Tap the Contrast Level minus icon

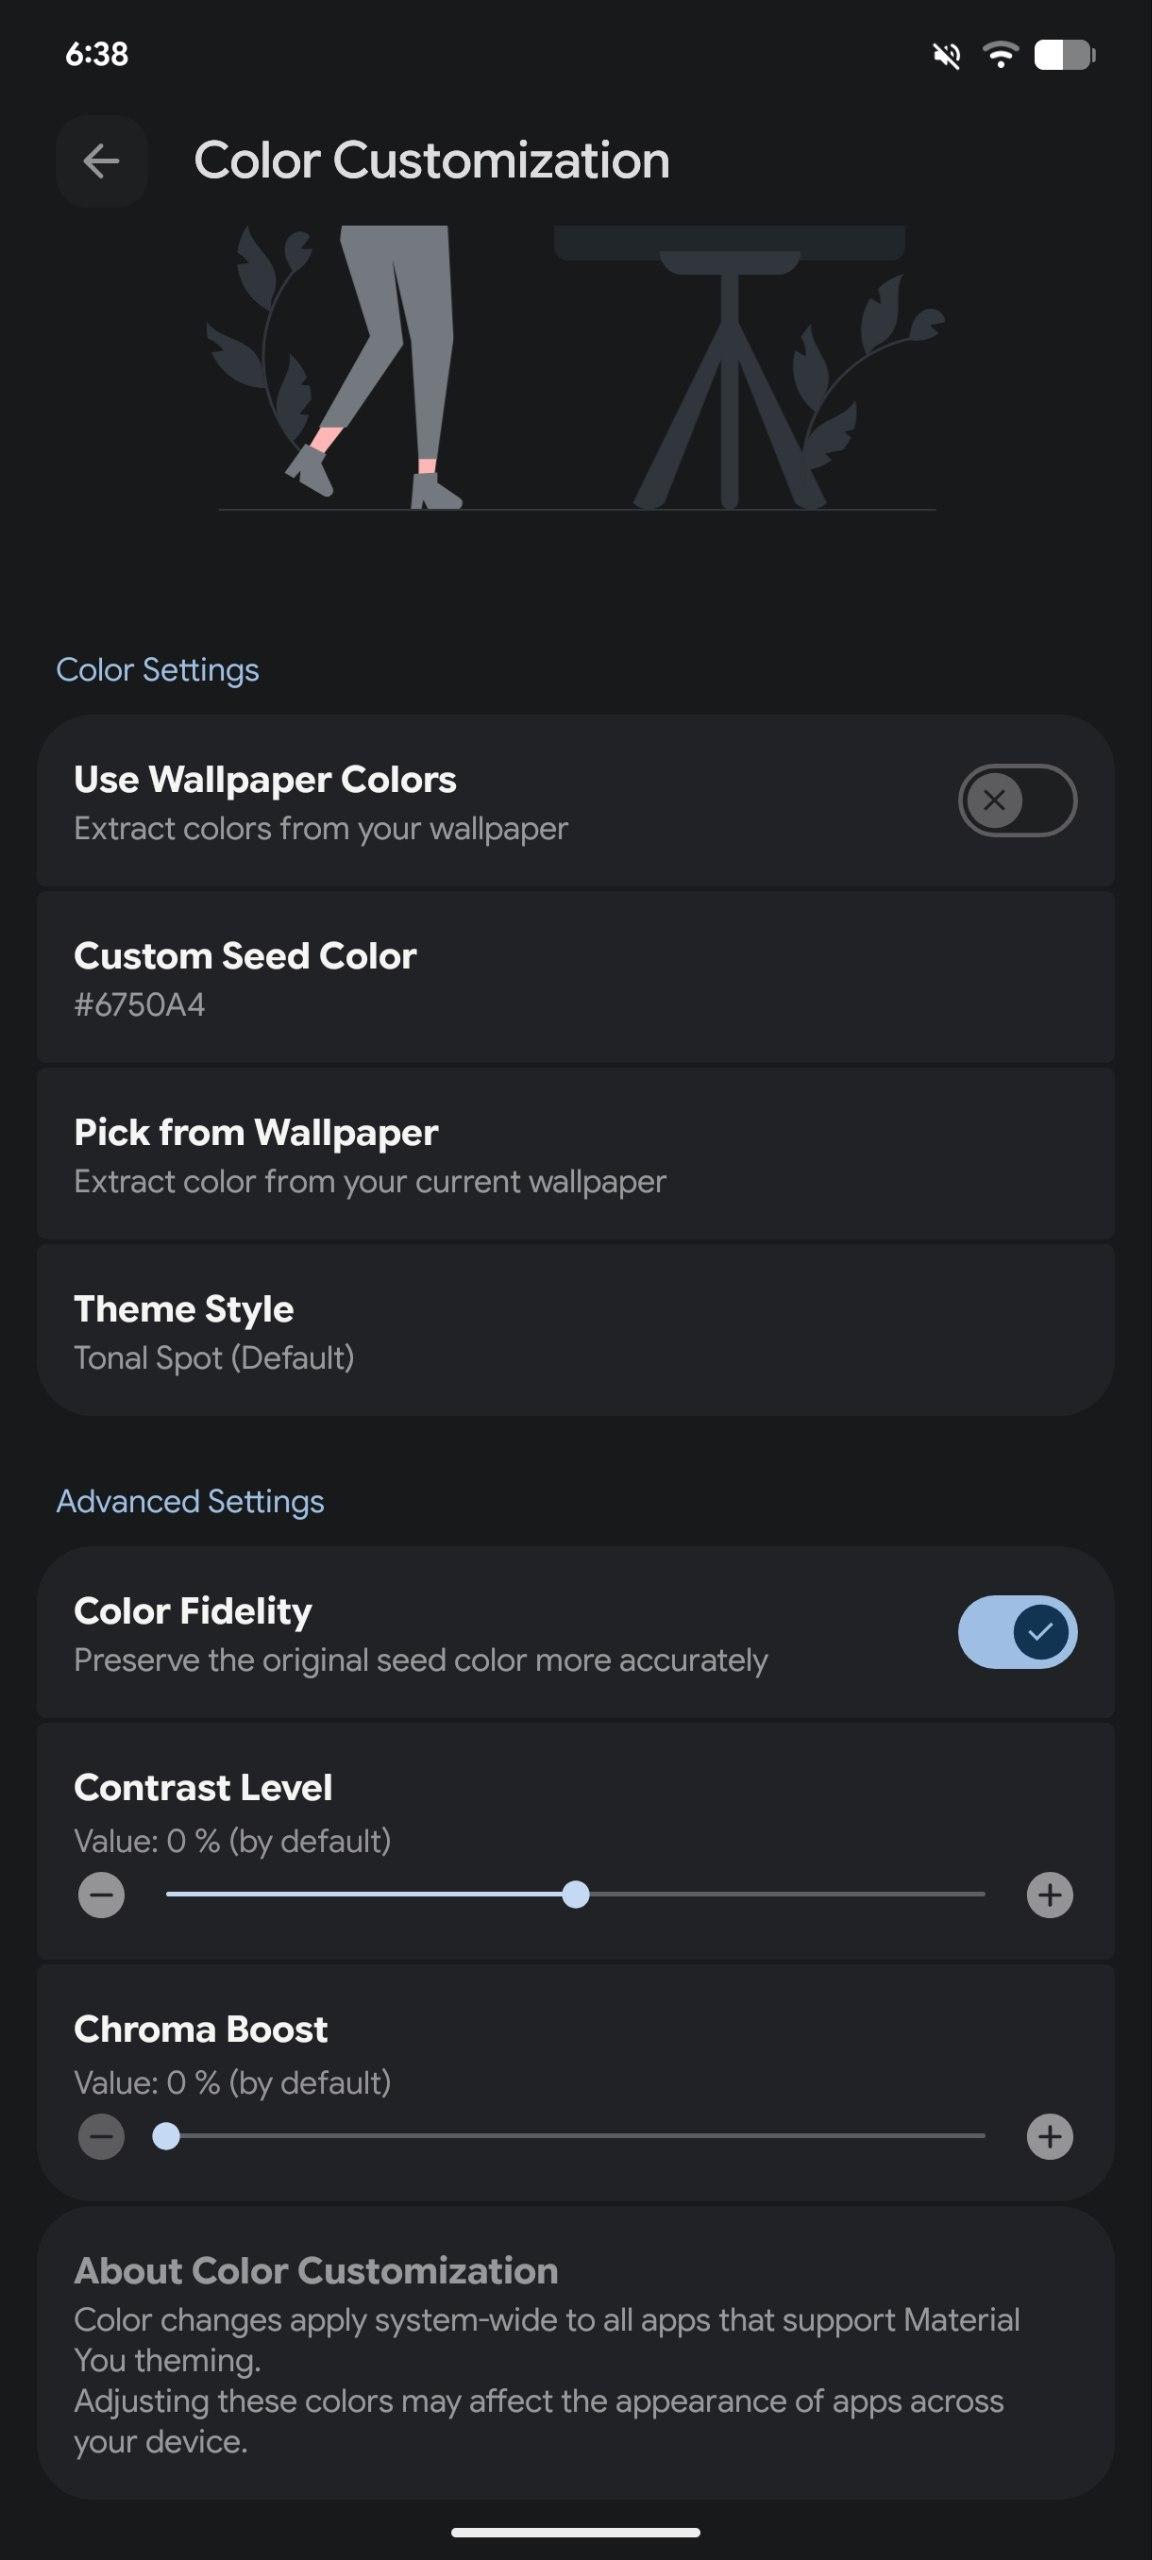101,1895
